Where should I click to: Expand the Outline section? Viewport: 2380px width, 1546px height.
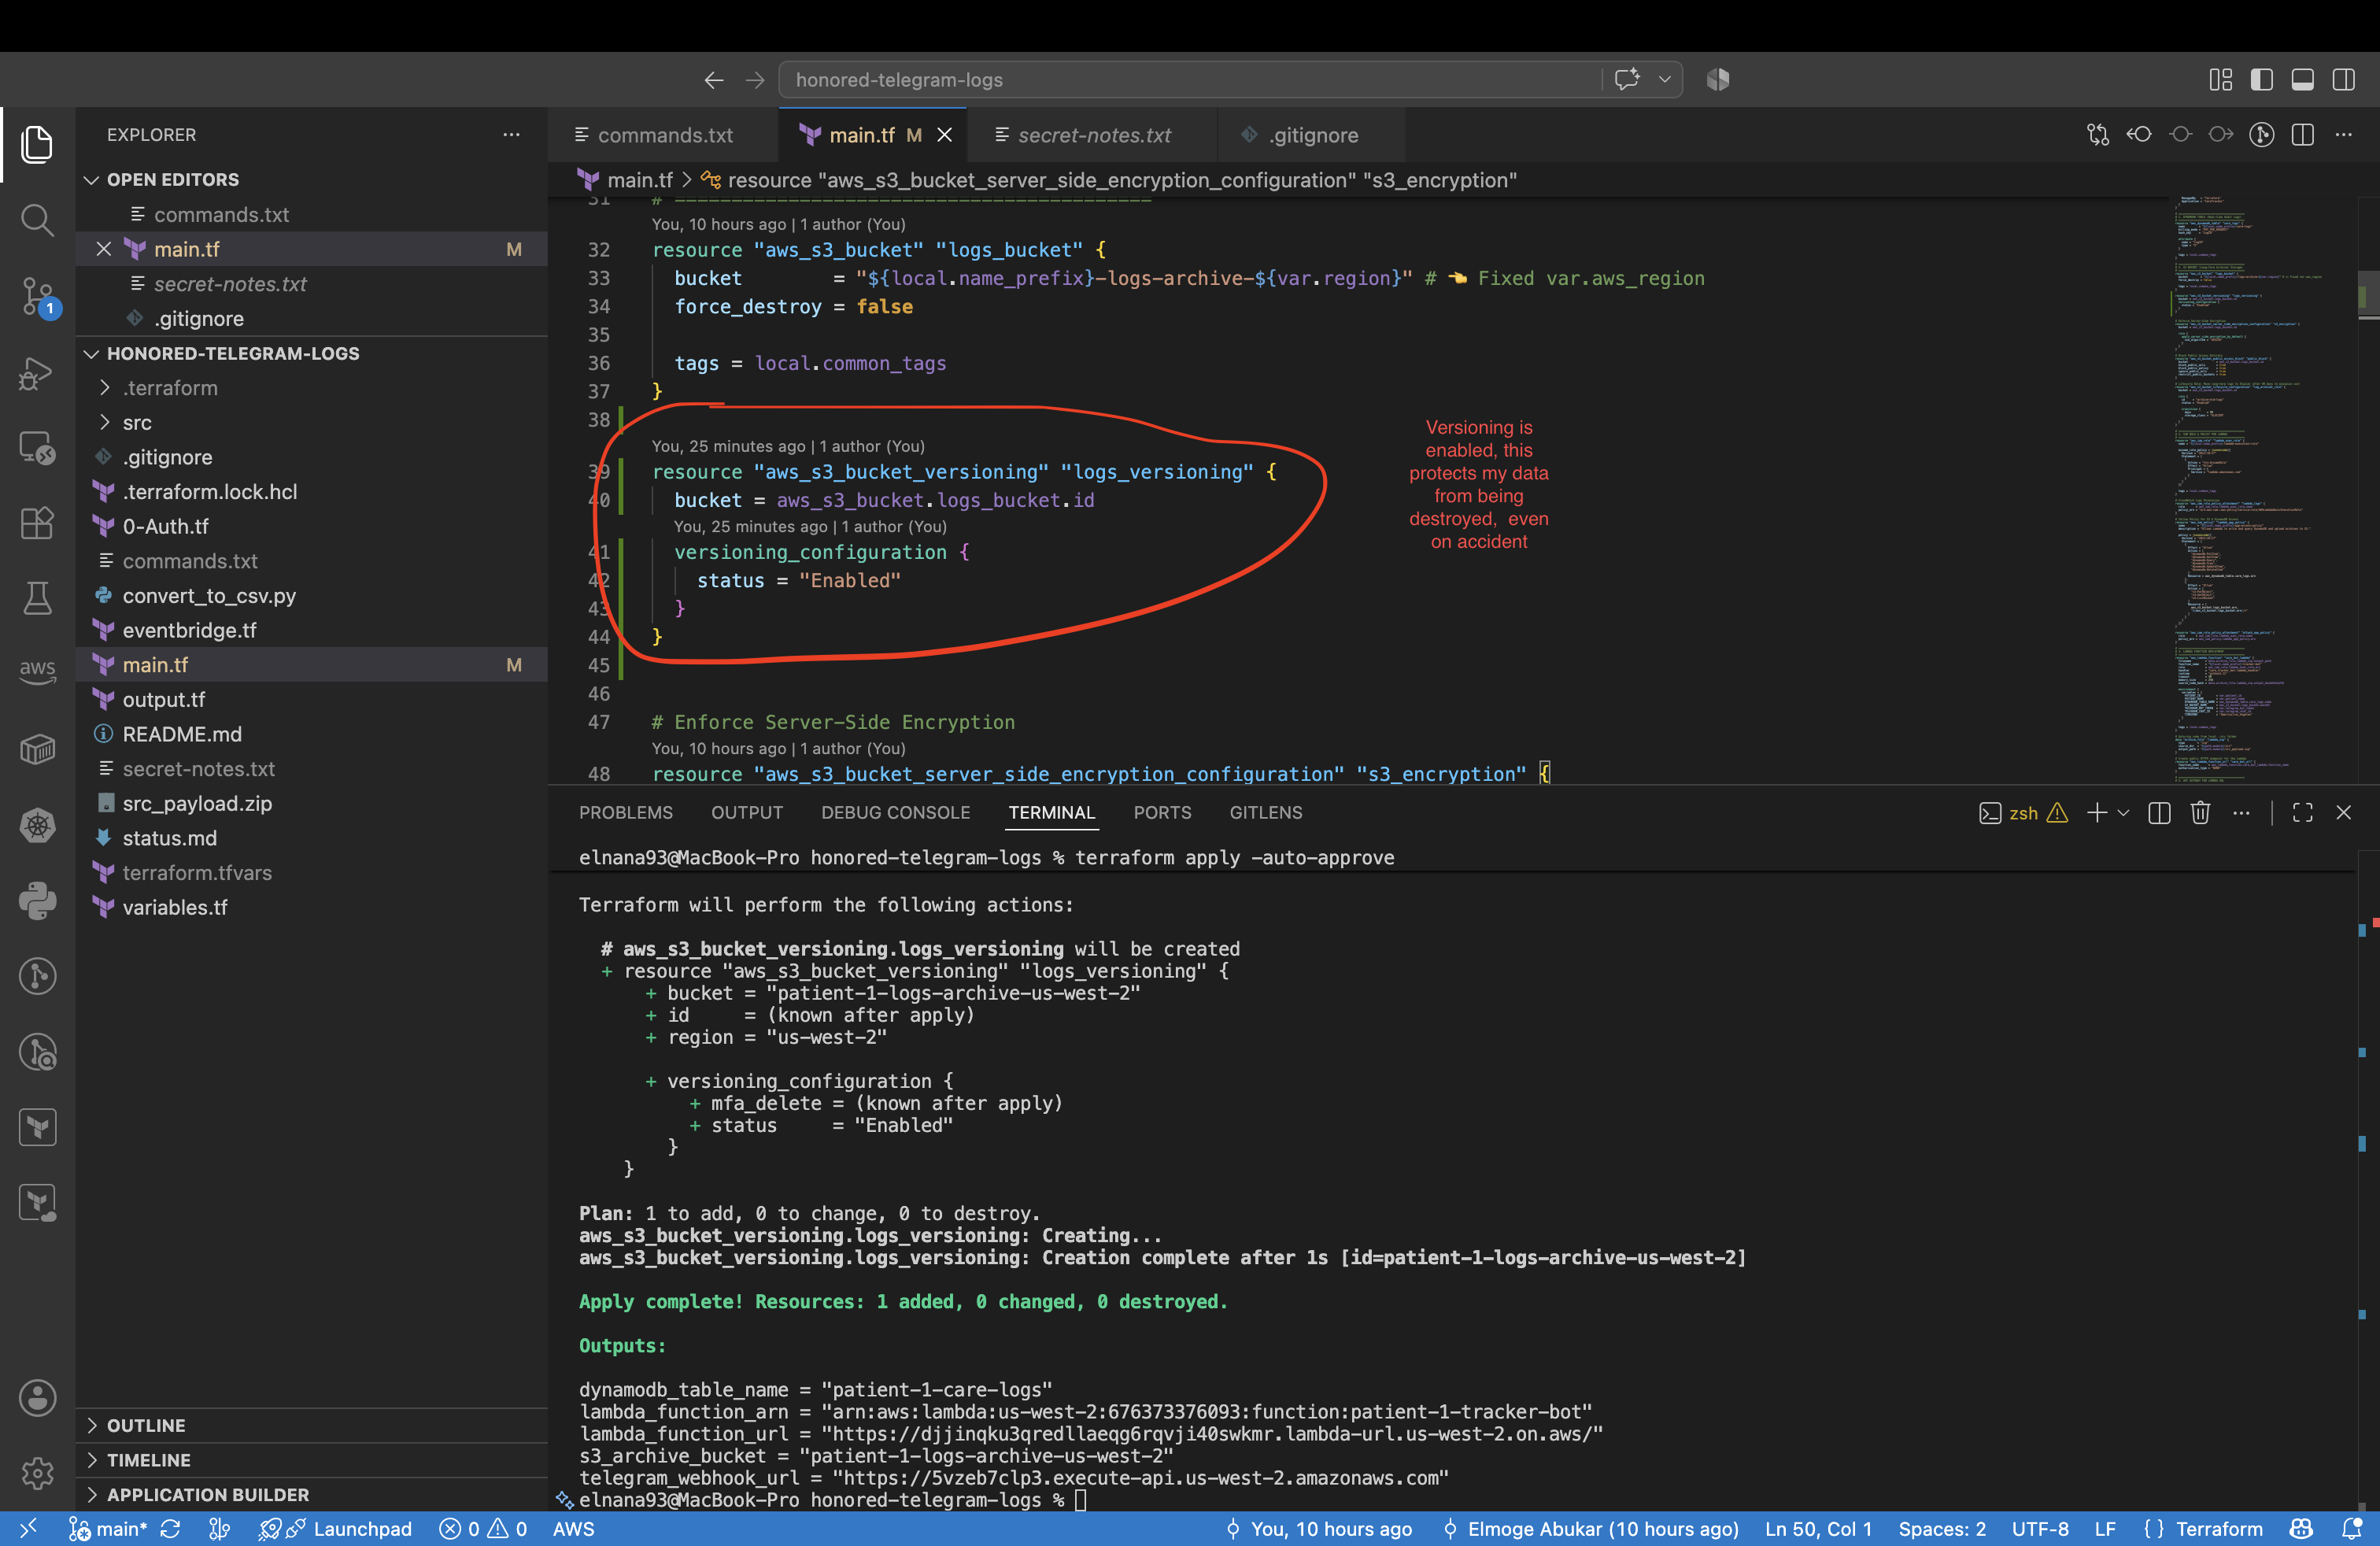pyautogui.click(x=312, y=1425)
